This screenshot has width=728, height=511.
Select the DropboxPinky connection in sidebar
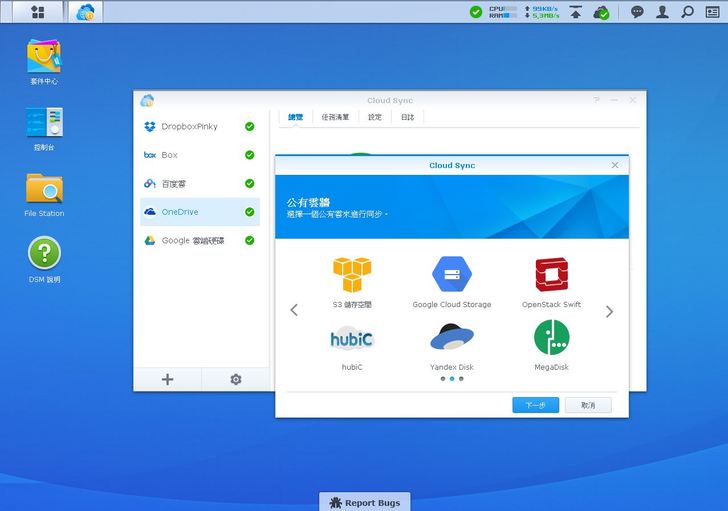click(189, 127)
